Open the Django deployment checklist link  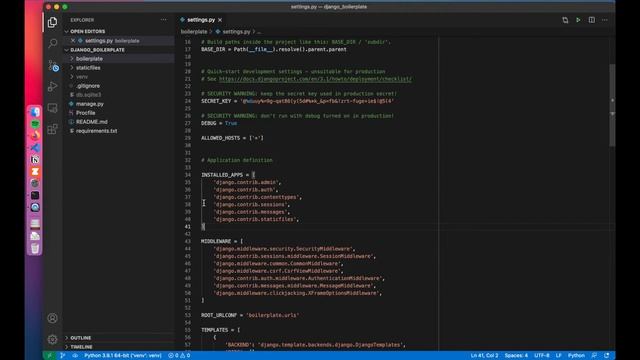tap(316, 79)
